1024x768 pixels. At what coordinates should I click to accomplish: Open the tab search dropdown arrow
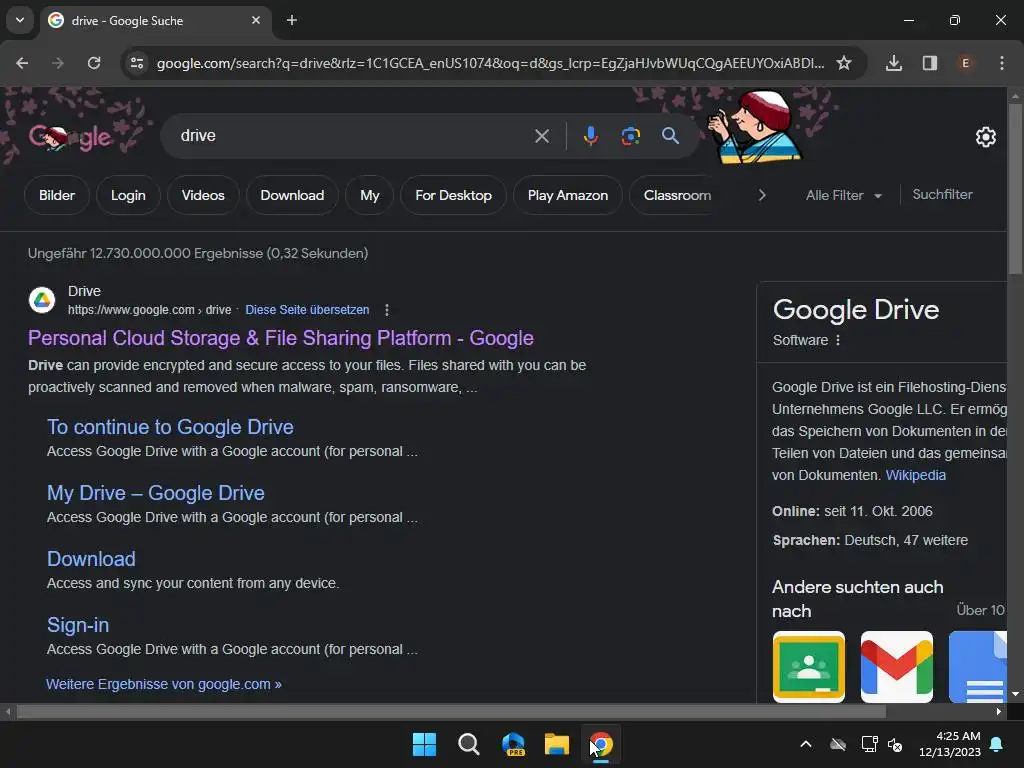coord(20,20)
